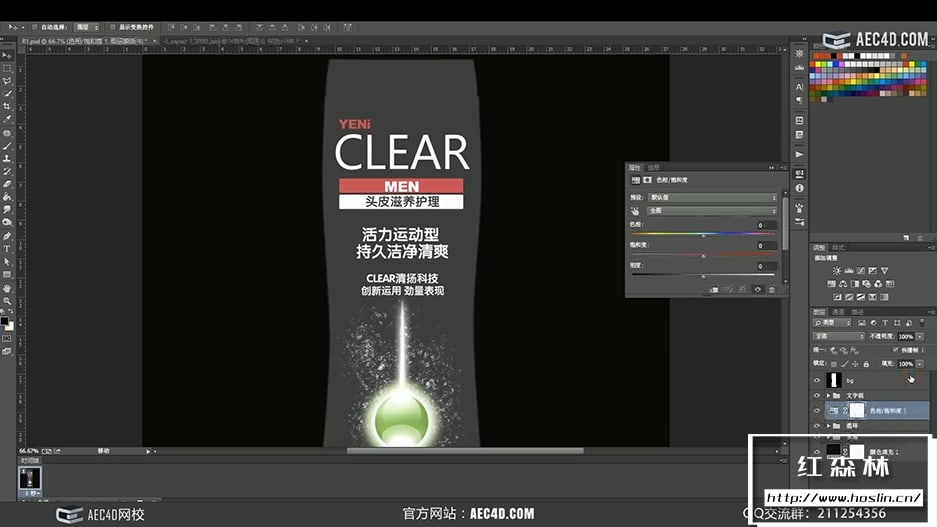Select the Clone Stamp tool

[7, 158]
